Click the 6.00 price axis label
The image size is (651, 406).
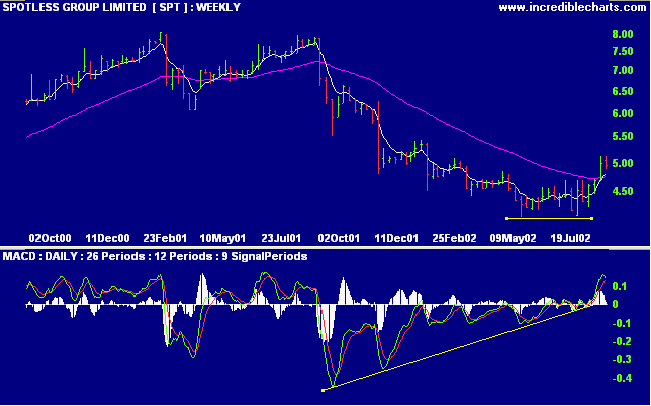pos(623,113)
